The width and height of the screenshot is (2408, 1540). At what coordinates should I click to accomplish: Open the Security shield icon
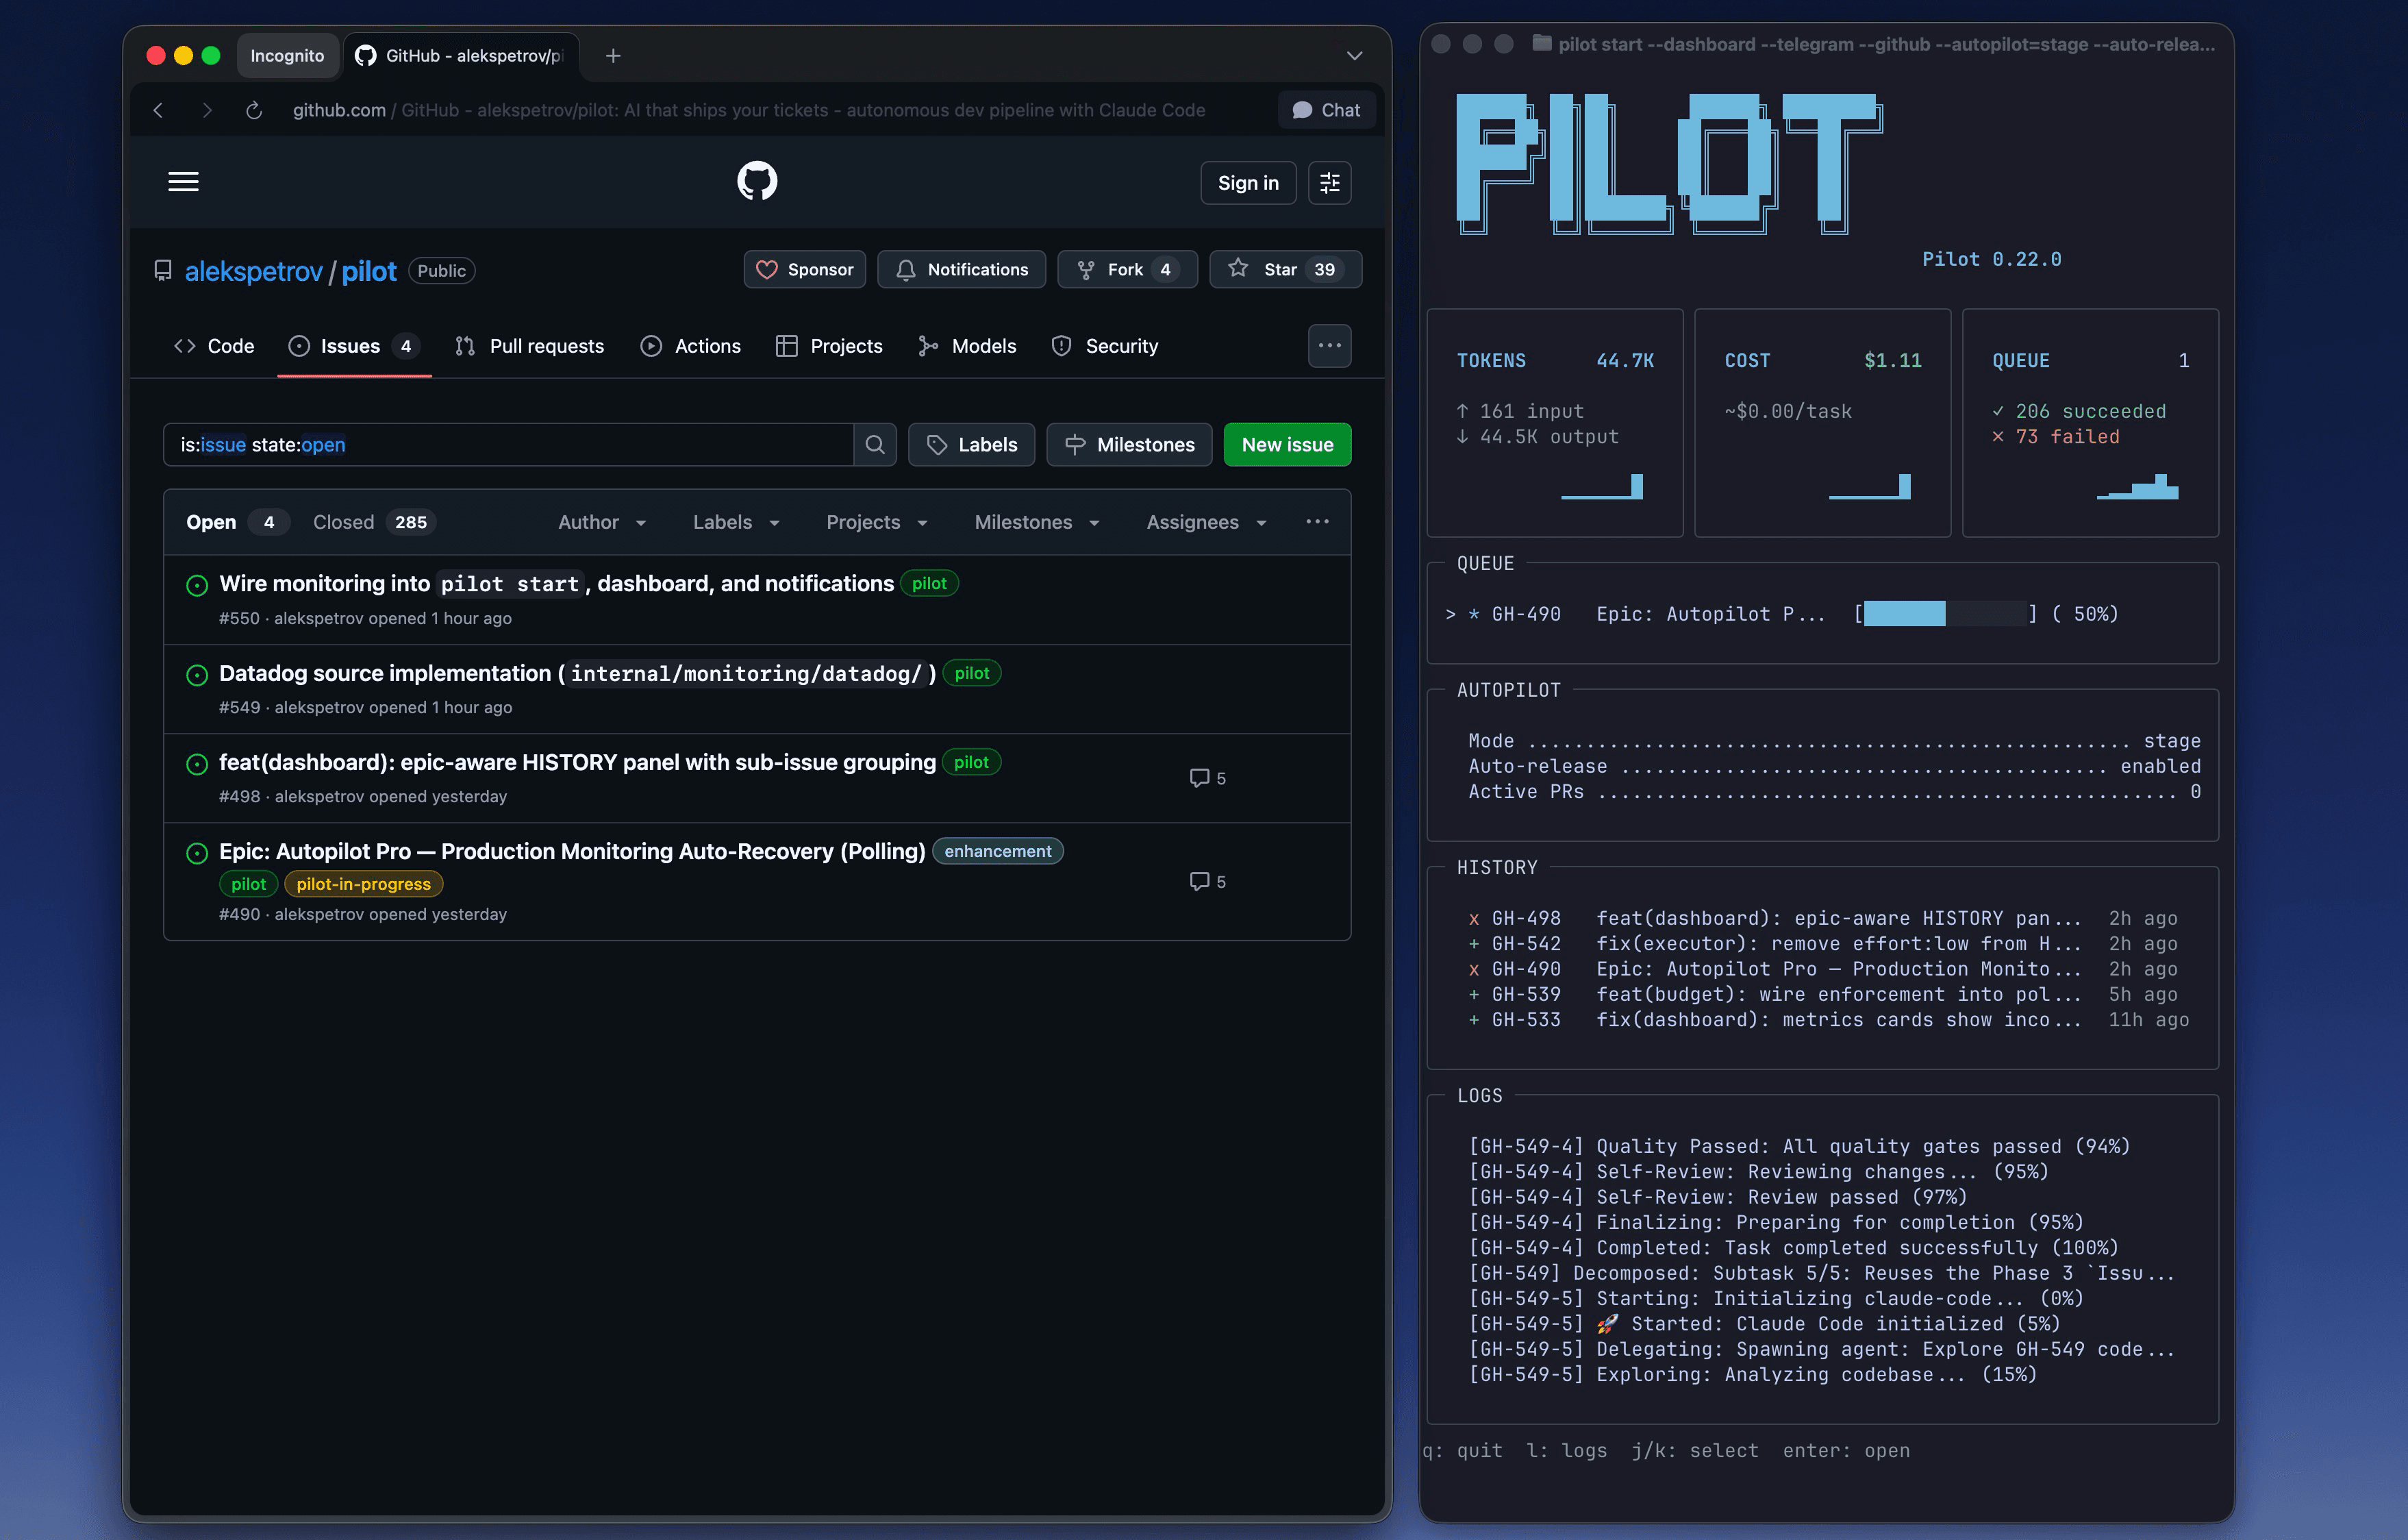click(1061, 345)
